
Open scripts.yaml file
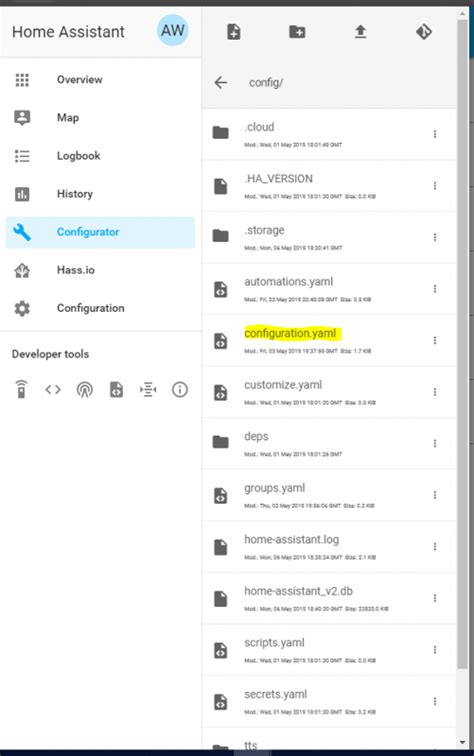point(329,650)
